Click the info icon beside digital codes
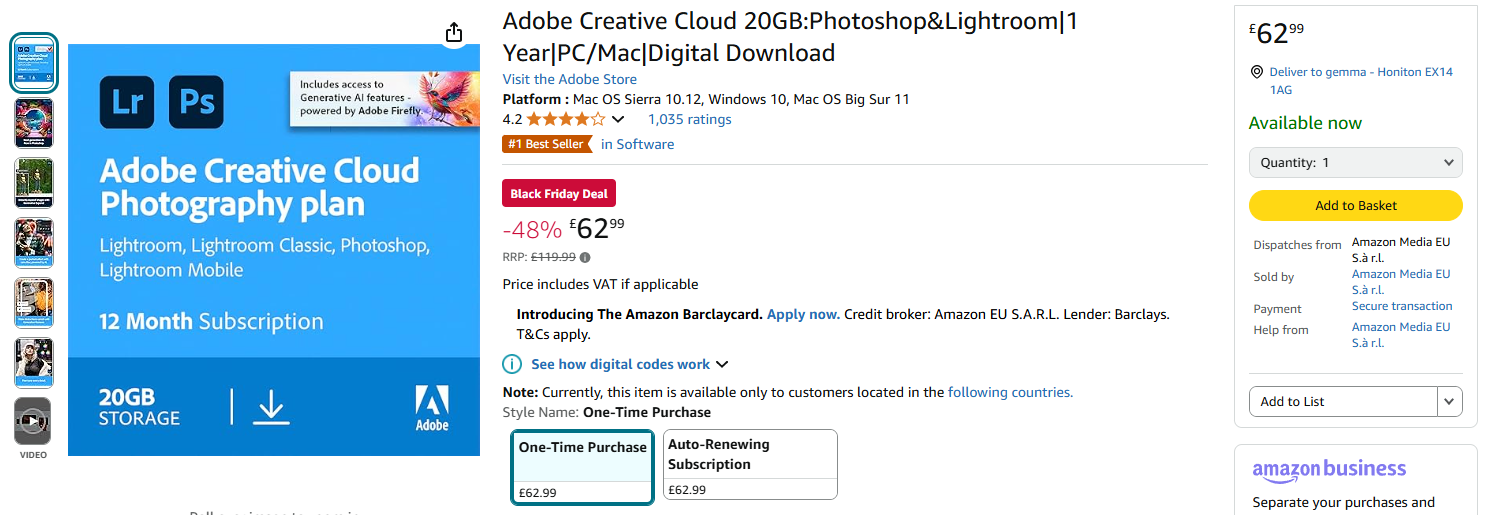This screenshot has height=515, width=1494. [x=512, y=364]
